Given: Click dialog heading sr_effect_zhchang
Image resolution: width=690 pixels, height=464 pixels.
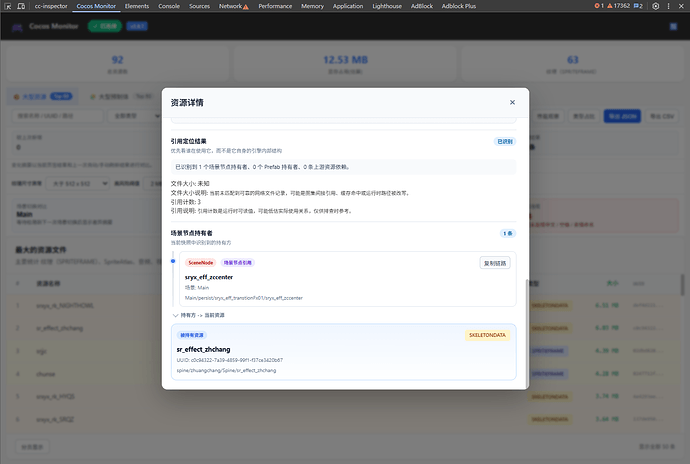Looking at the screenshot, I should click(x=203, y=349).
